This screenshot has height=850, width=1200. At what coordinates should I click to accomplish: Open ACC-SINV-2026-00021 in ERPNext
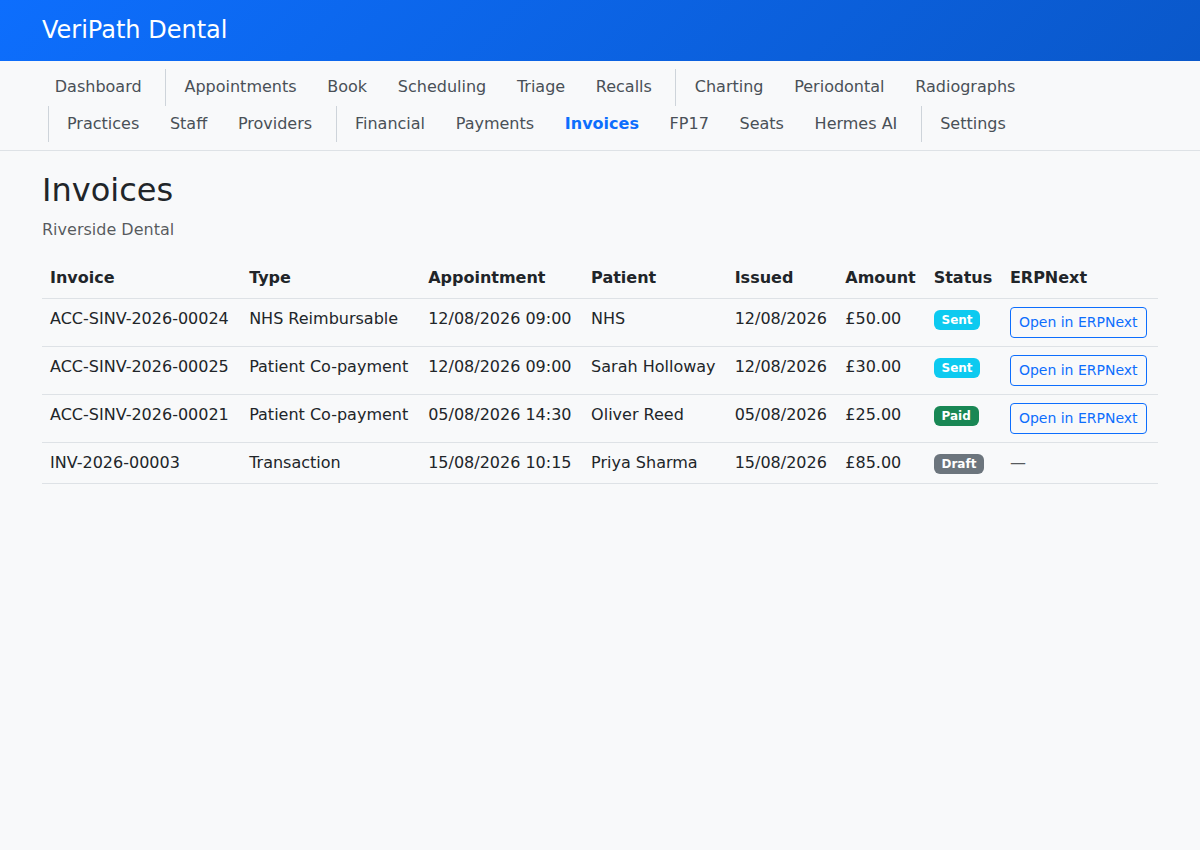[x=1078, y=418]
